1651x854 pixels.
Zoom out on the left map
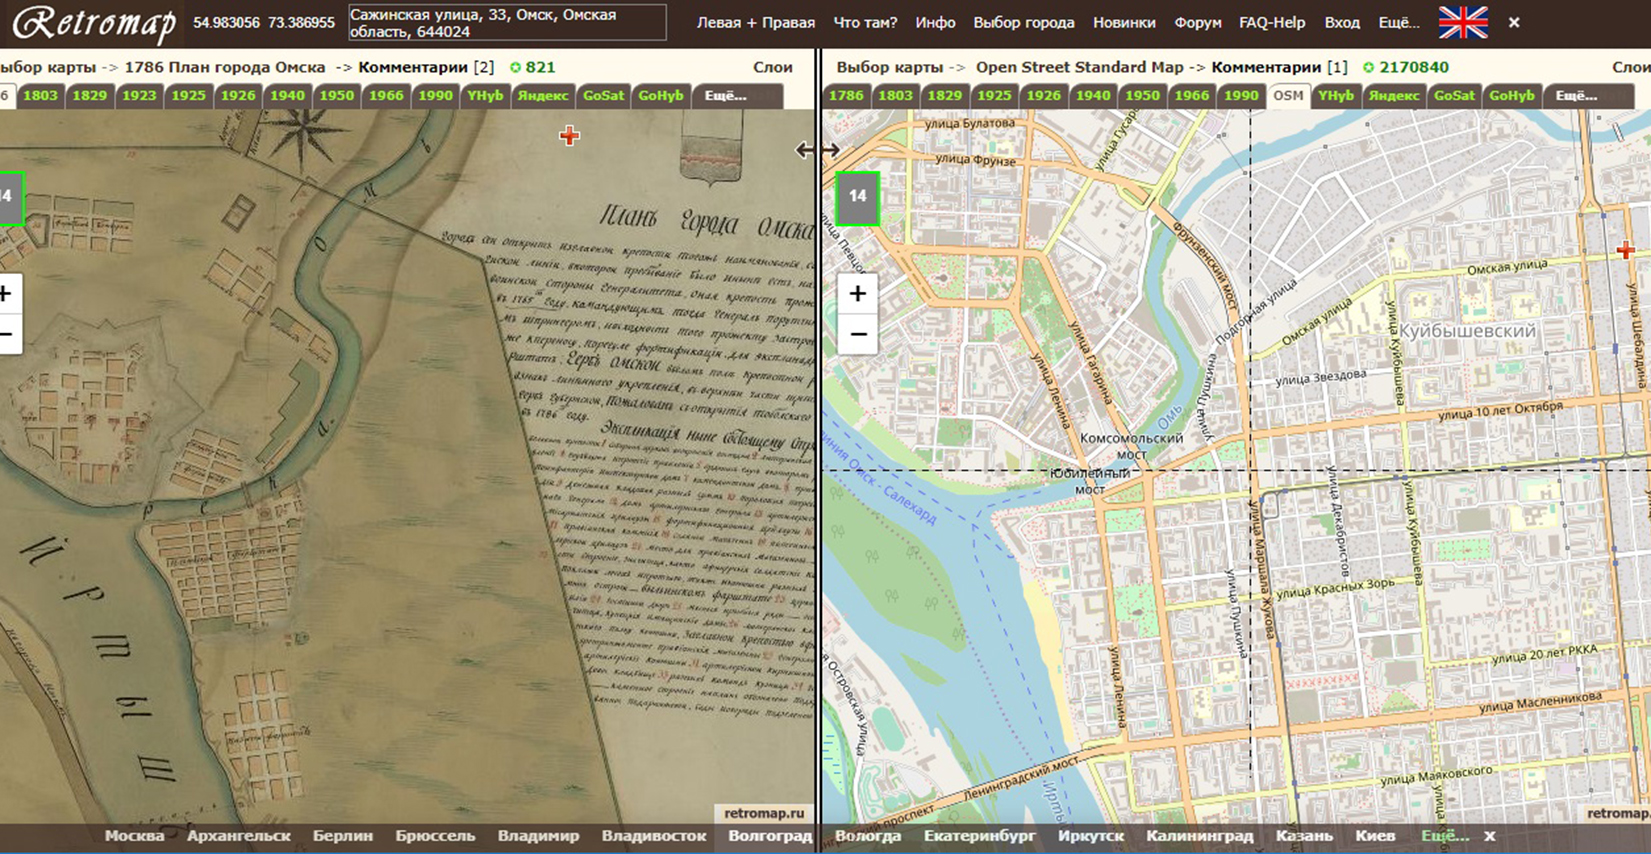pyautogui.click(x=8, y=334)
